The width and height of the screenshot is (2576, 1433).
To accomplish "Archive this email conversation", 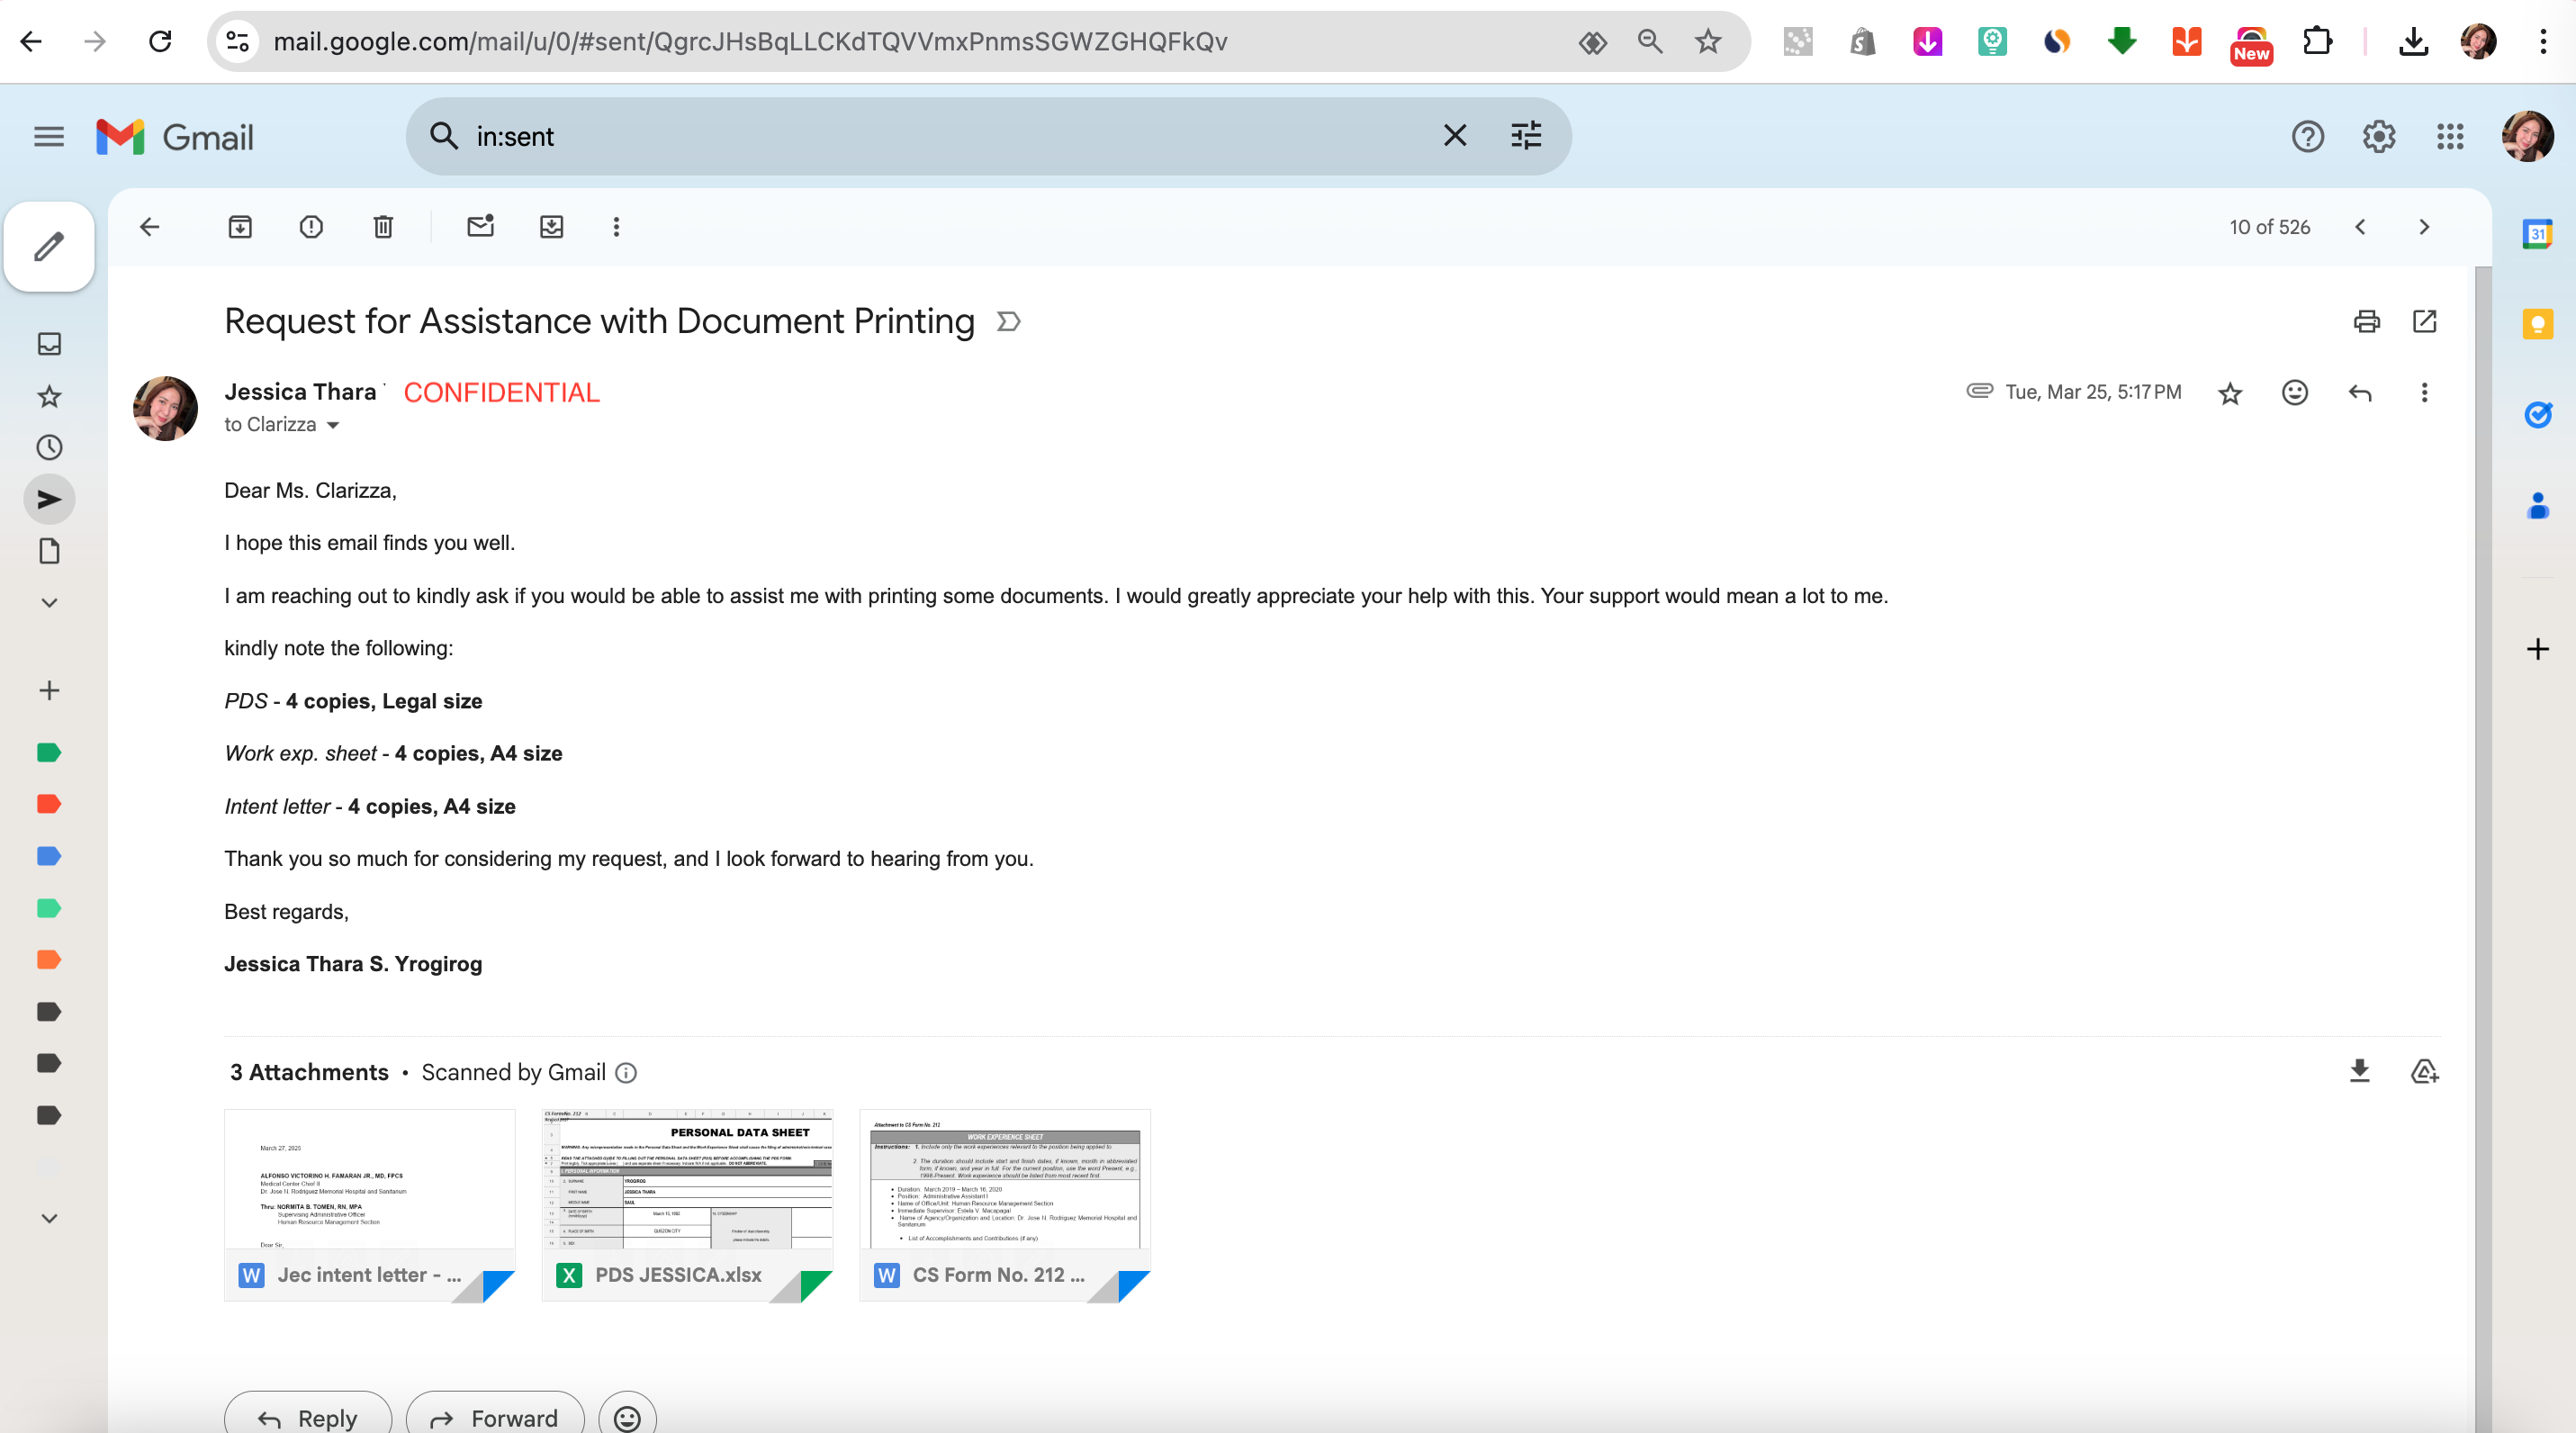I will click(240, 227).
